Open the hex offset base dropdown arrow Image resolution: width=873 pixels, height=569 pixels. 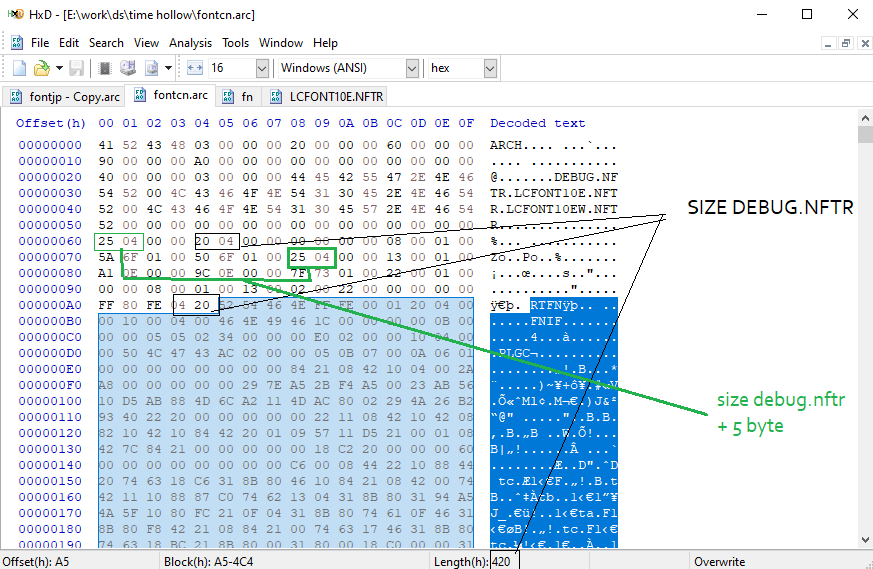click(490, 68)
